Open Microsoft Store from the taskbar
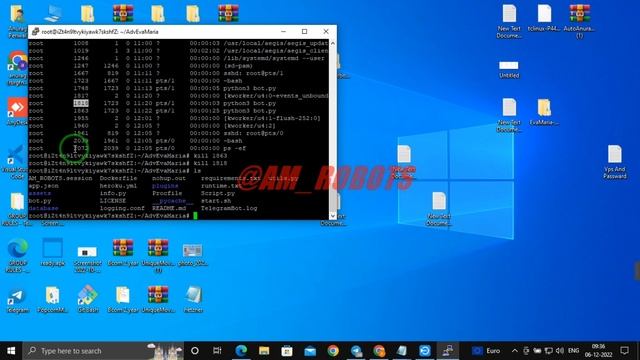Screen dimensions: 640x360 [x=287, y=351]
